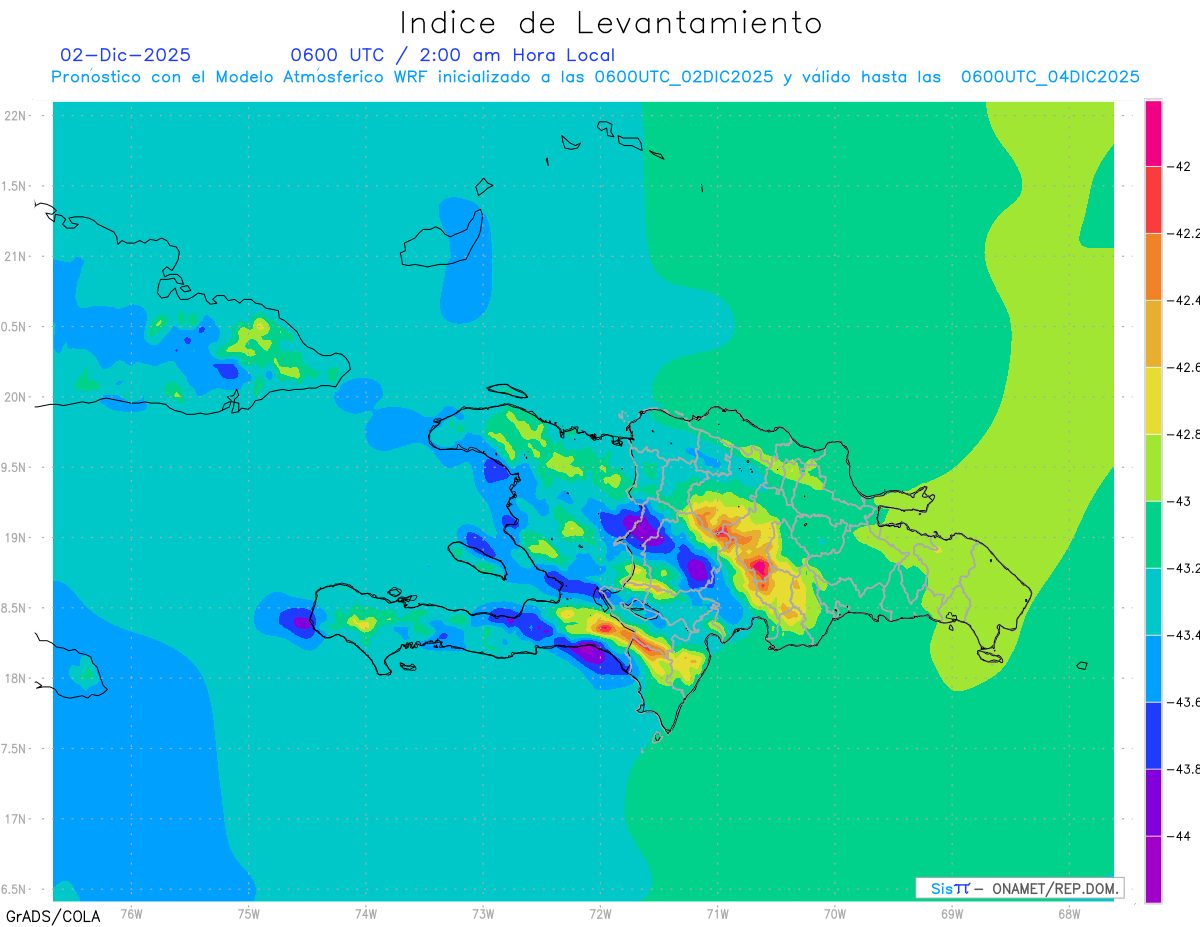This screenshot has width=1200, height=927.
Task: Click the '19N' latitude label
Action: click(15, 537)
